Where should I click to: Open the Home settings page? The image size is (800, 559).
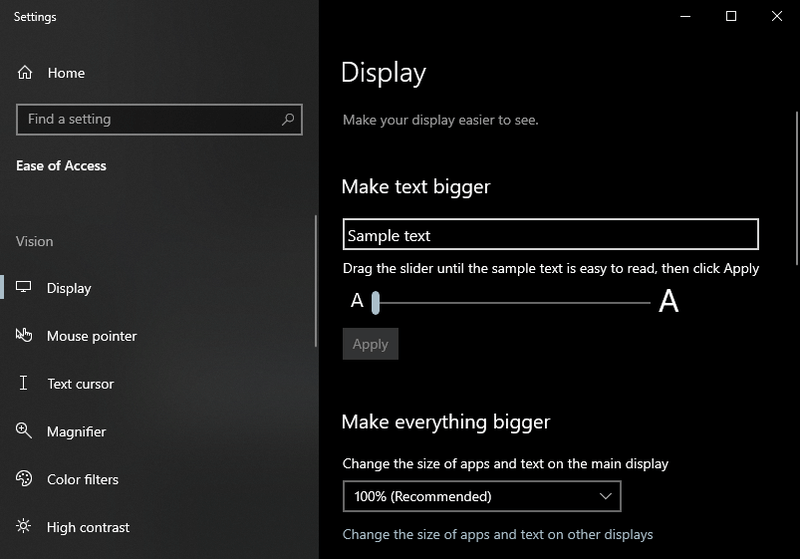[x=159, y=73]
